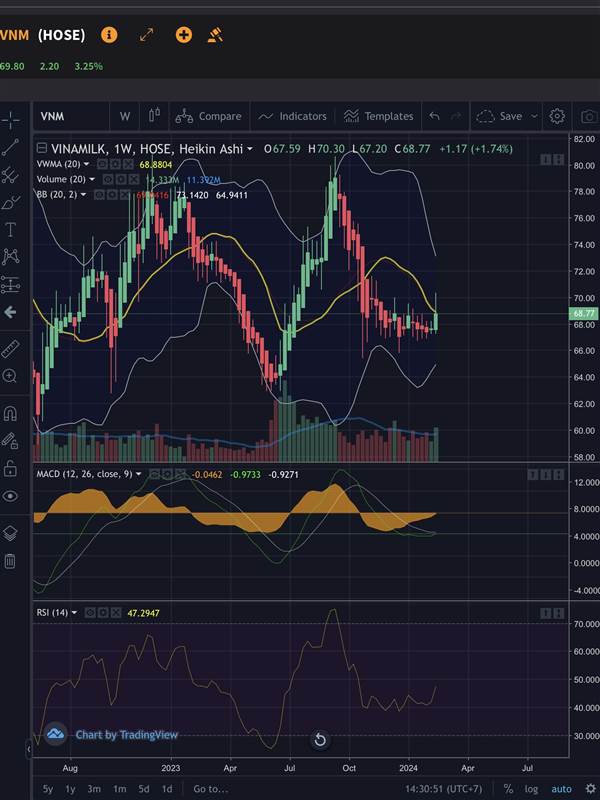Click the Go to... button
600x800 pixels.
tap(211, 789)
